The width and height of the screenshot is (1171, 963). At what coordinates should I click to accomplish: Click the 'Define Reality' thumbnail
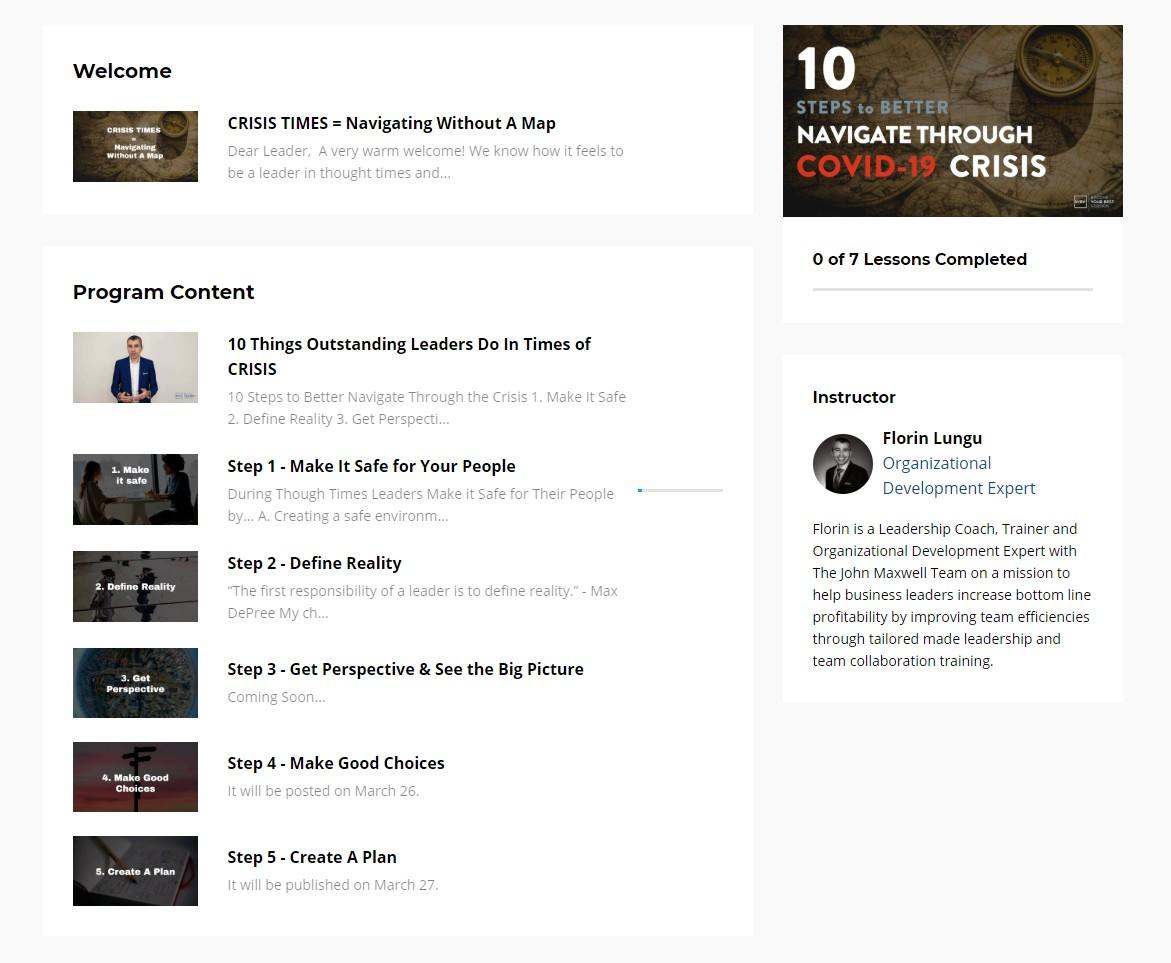135,586
